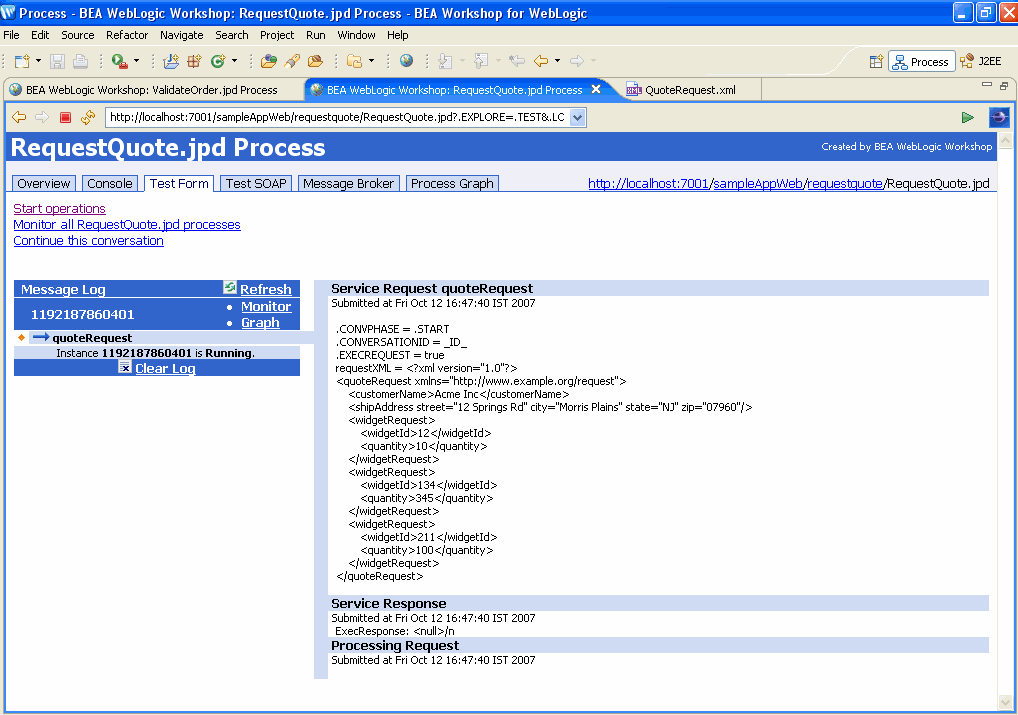Click the browser Refresh icon
This screenshot has height=715, width=1018.
pyautogui.click(x=88, y=118)
